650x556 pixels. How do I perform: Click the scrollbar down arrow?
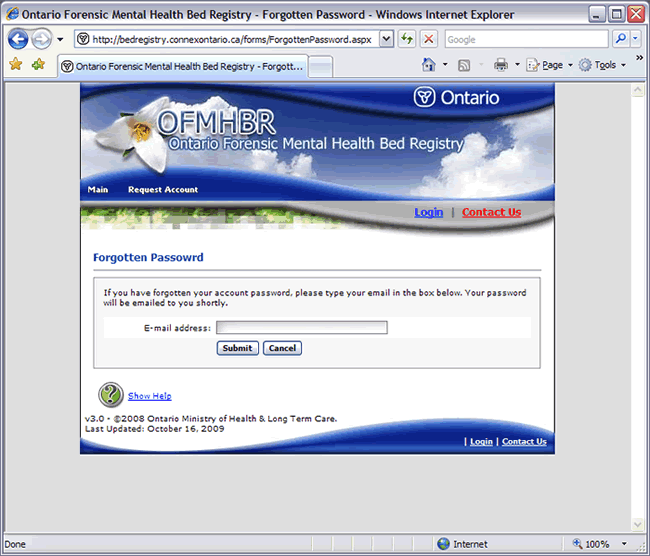point(638,524)
